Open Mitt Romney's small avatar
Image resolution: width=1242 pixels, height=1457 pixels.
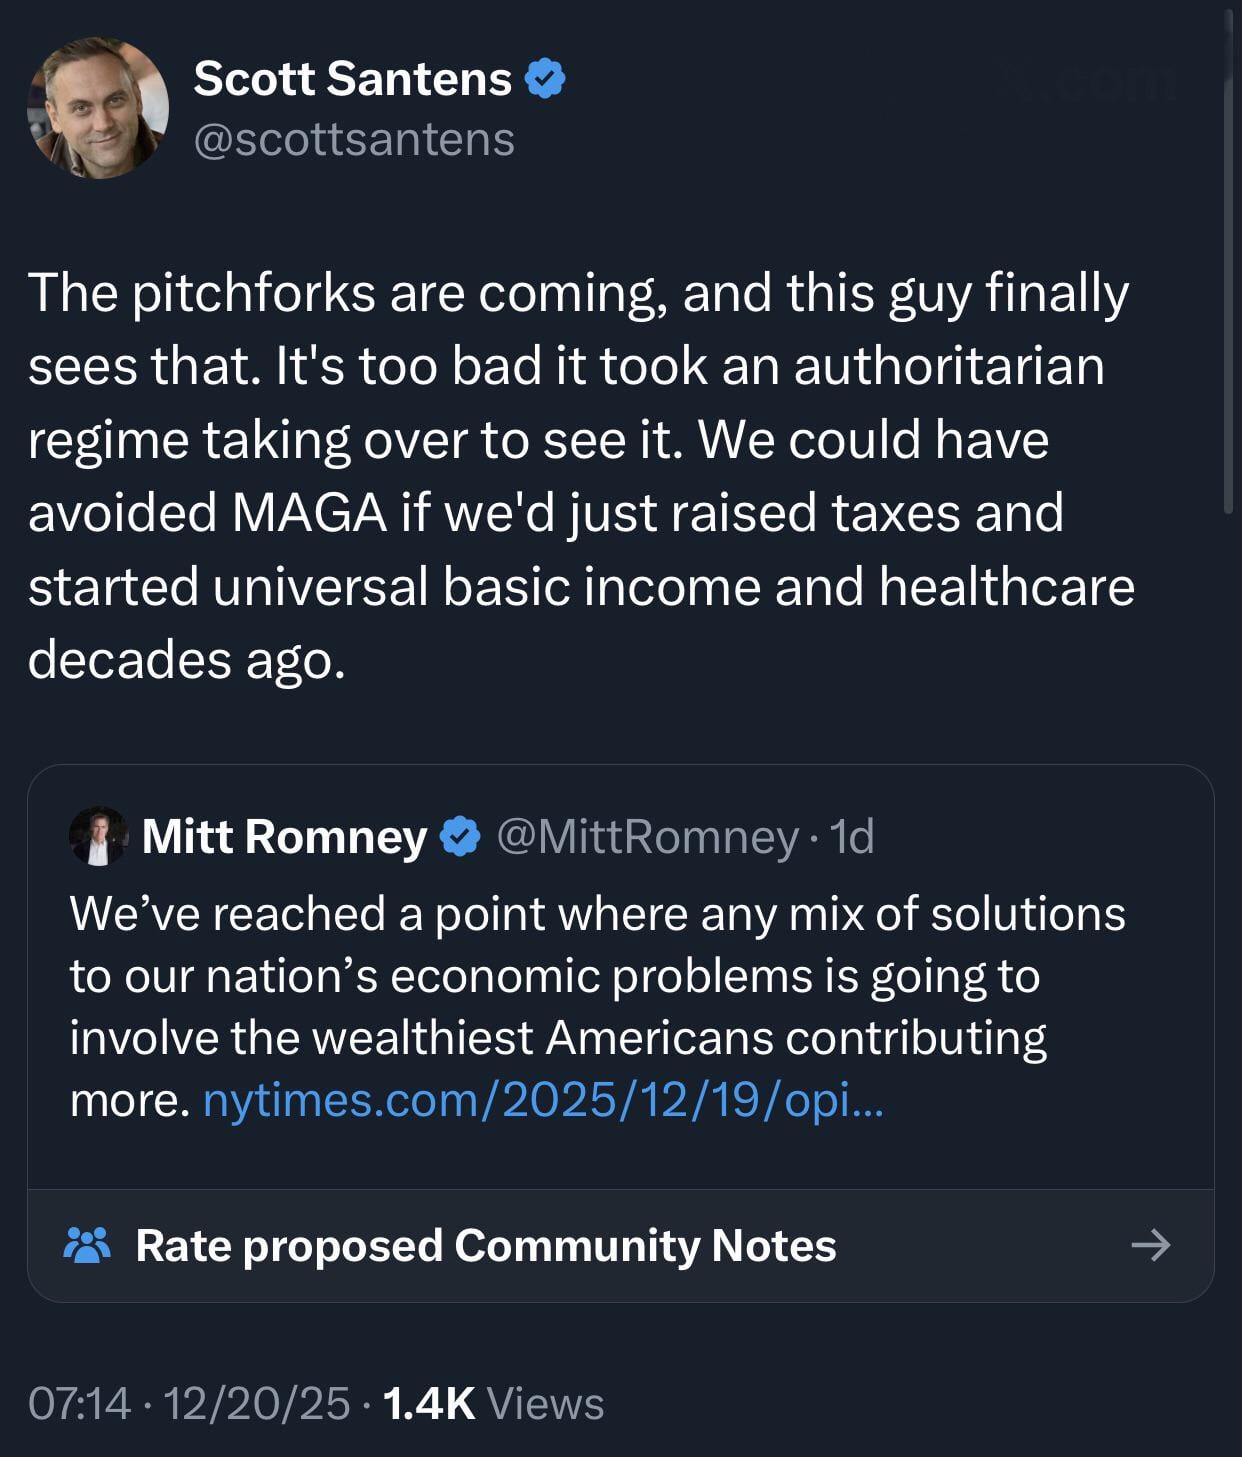point(98,836)
